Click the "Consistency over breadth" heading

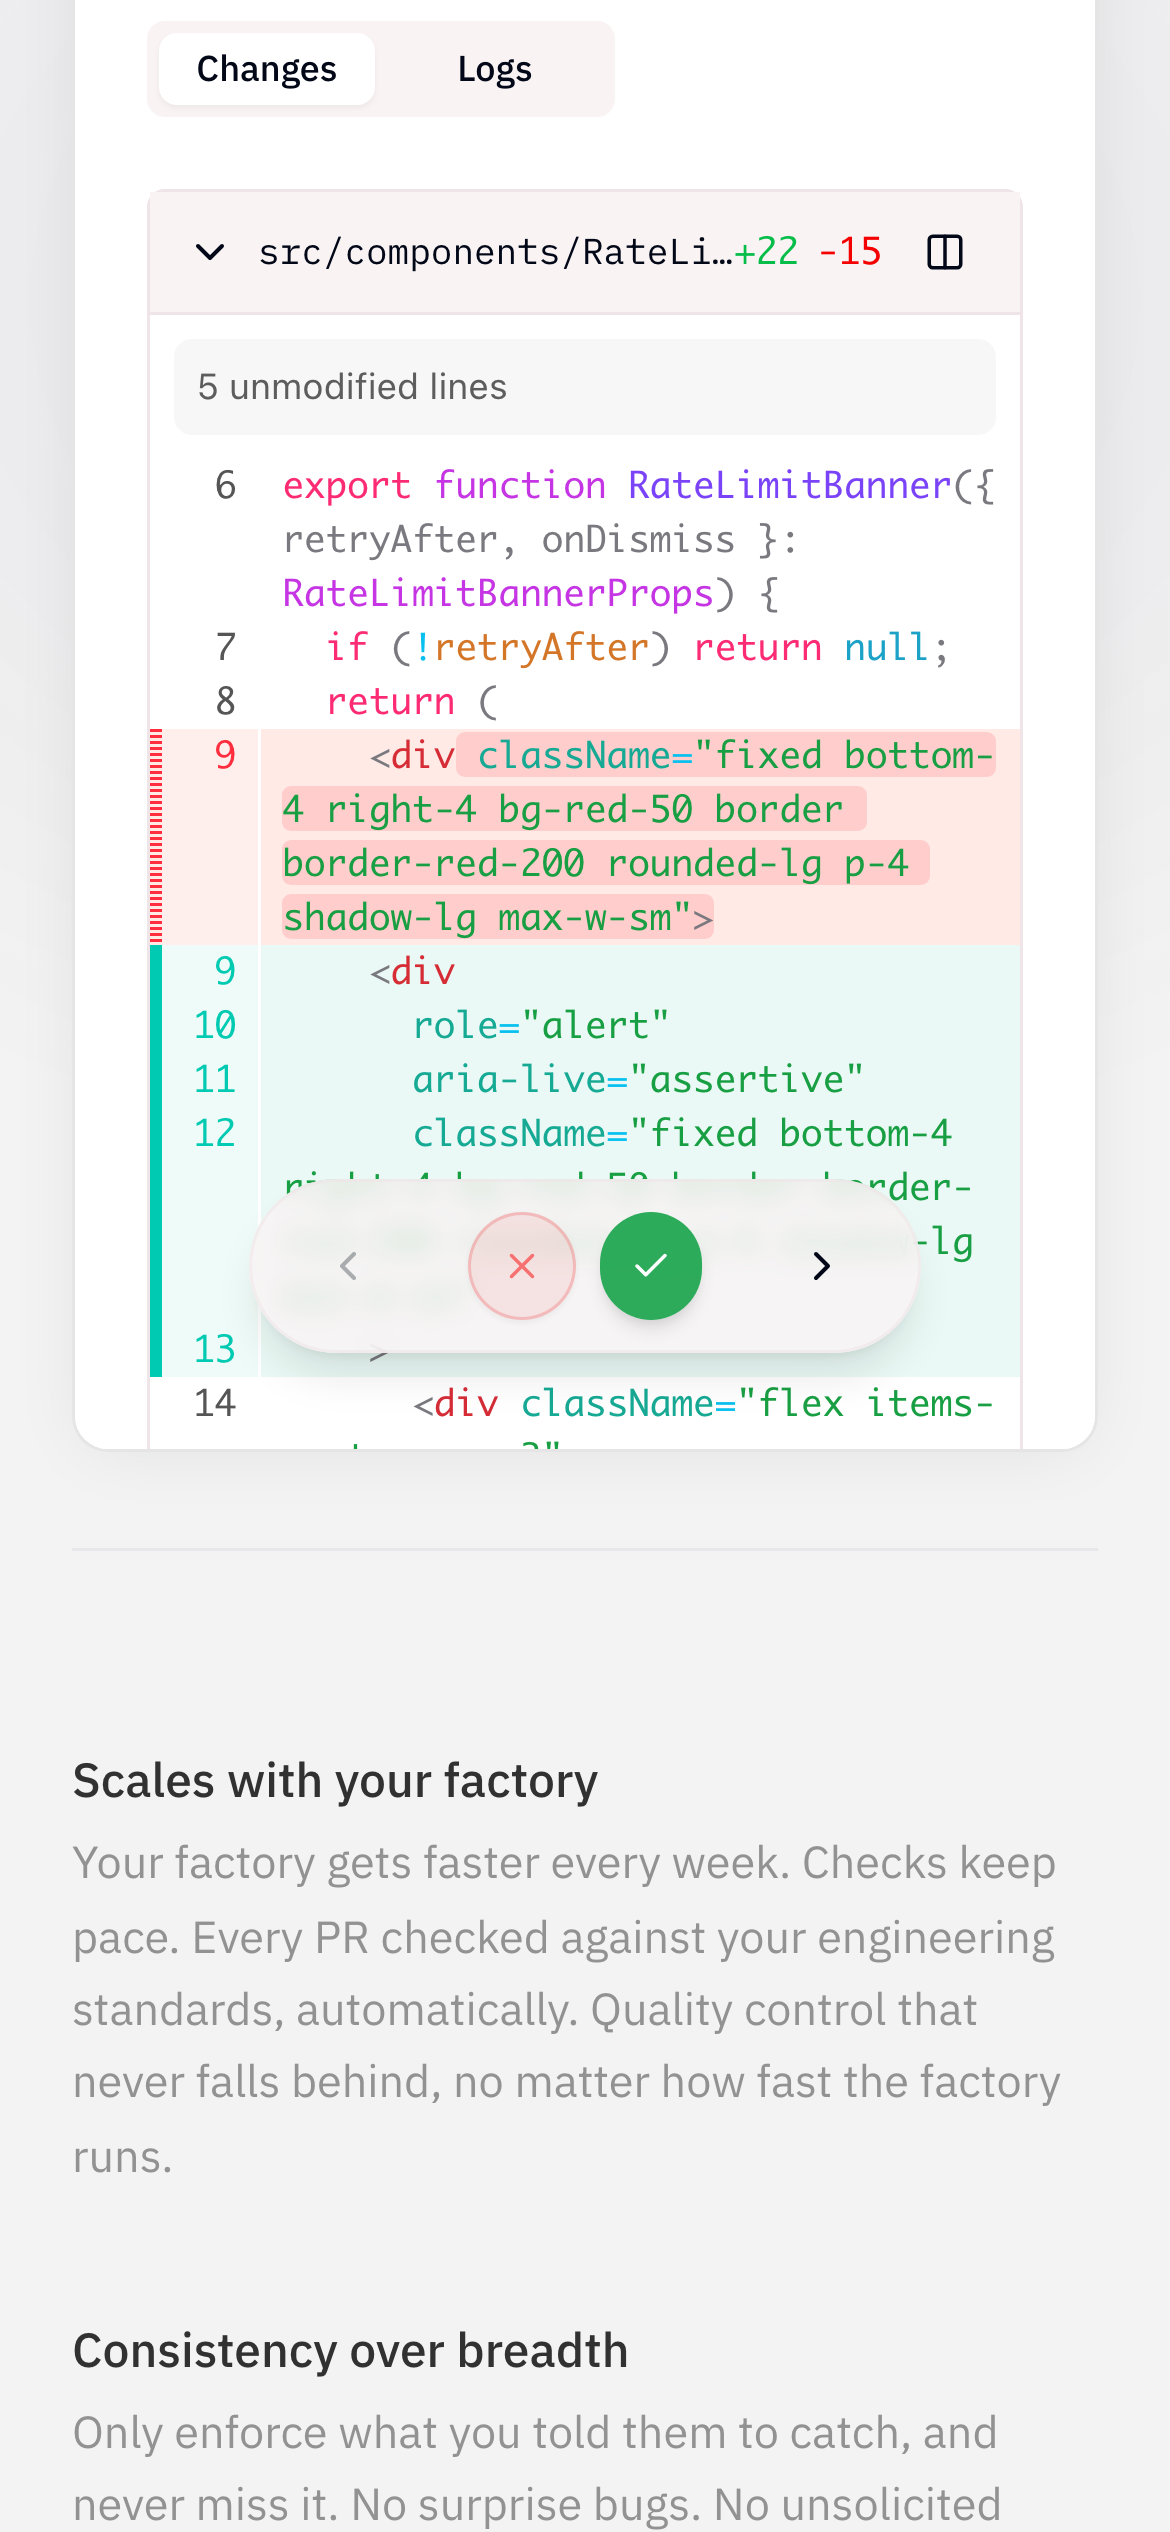[x=350, y=2350]
